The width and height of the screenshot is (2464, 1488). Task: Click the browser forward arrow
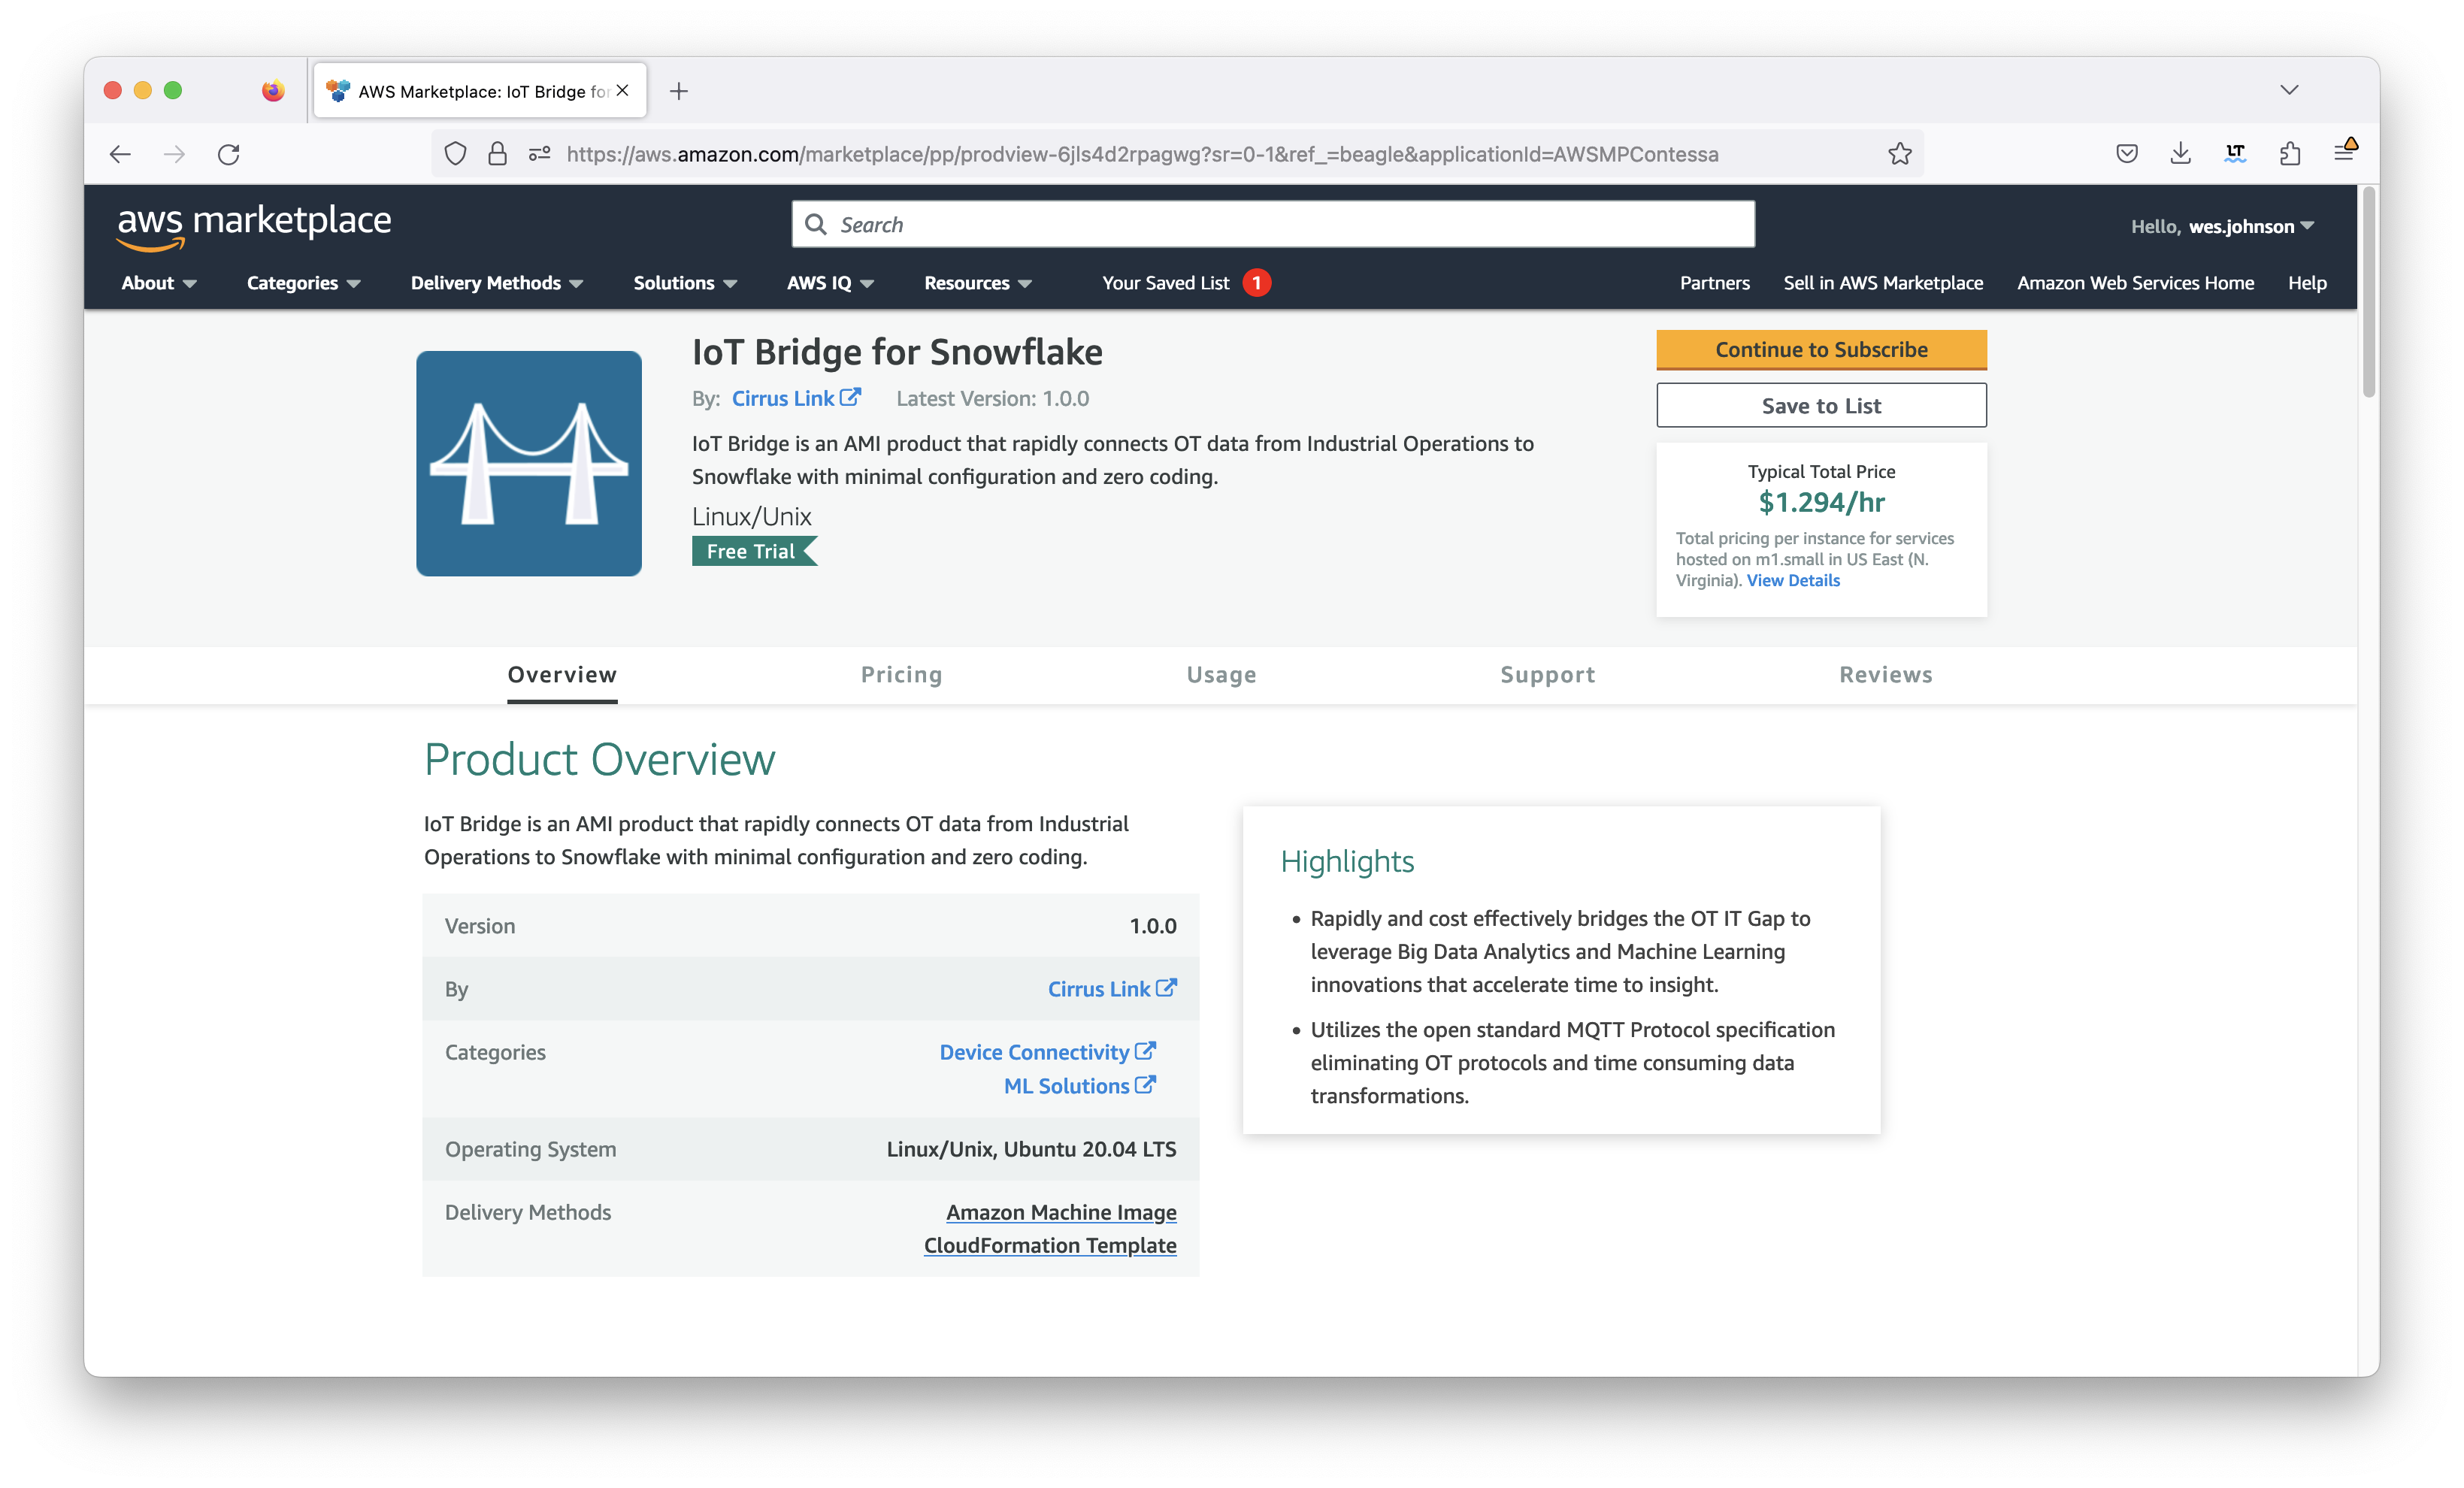[174, 154]
